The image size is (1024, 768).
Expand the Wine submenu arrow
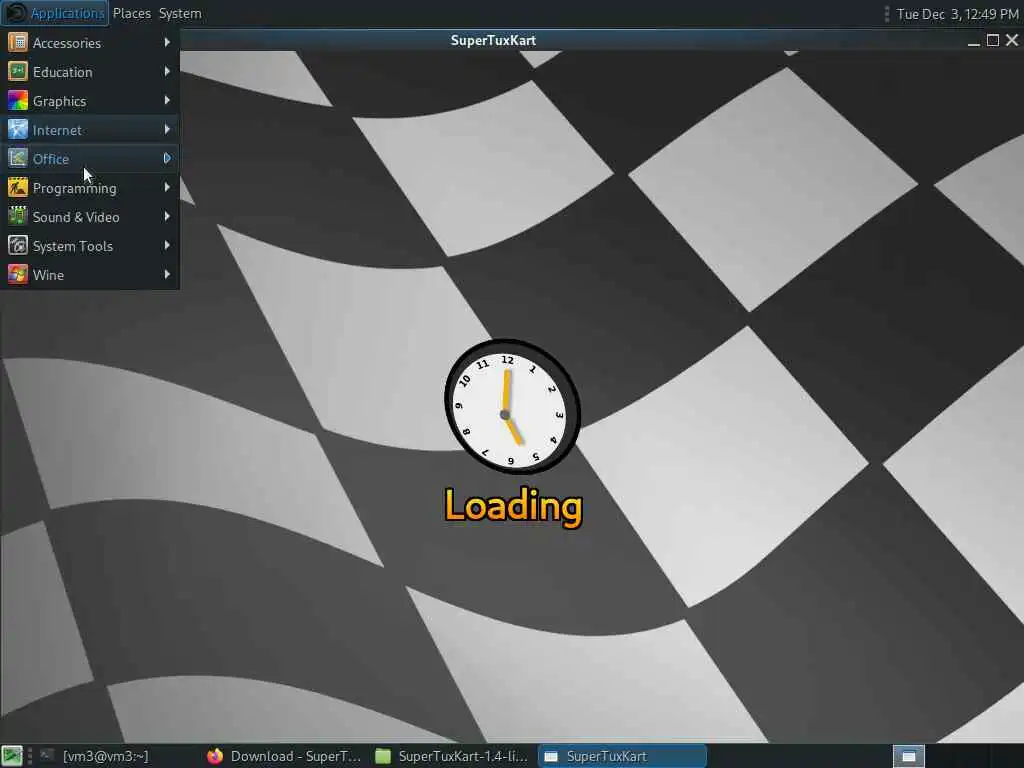click(167, 274)
